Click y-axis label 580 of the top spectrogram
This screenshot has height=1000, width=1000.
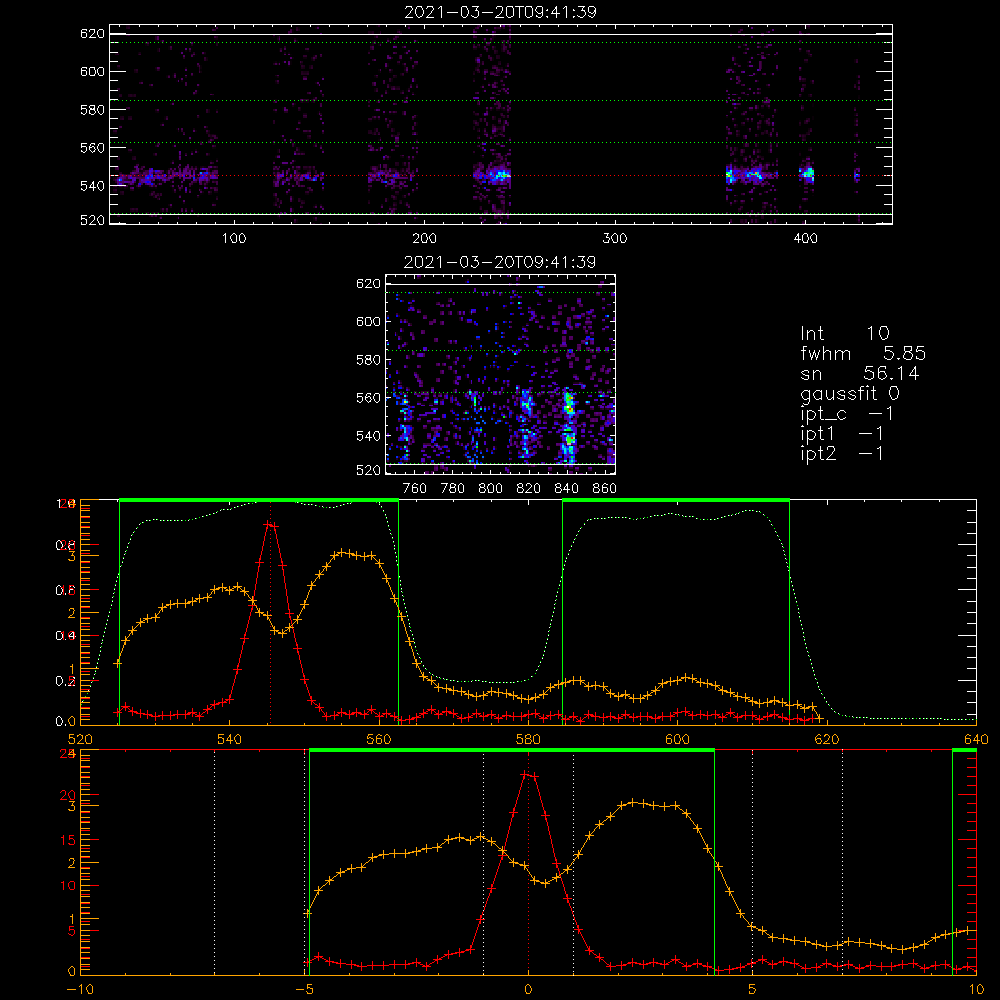coord(92,110)
